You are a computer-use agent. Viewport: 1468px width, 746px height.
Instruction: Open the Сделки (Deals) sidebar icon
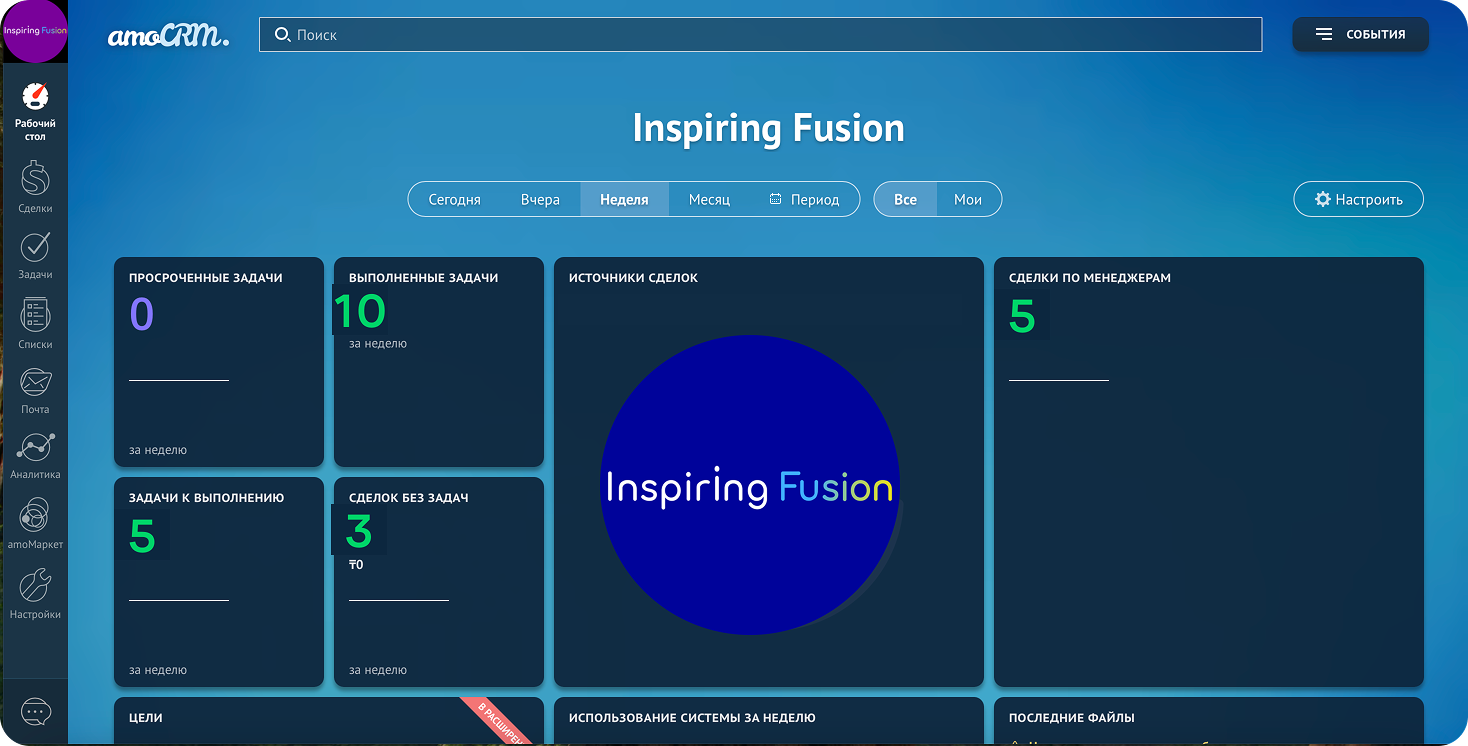tap(35, 180)
